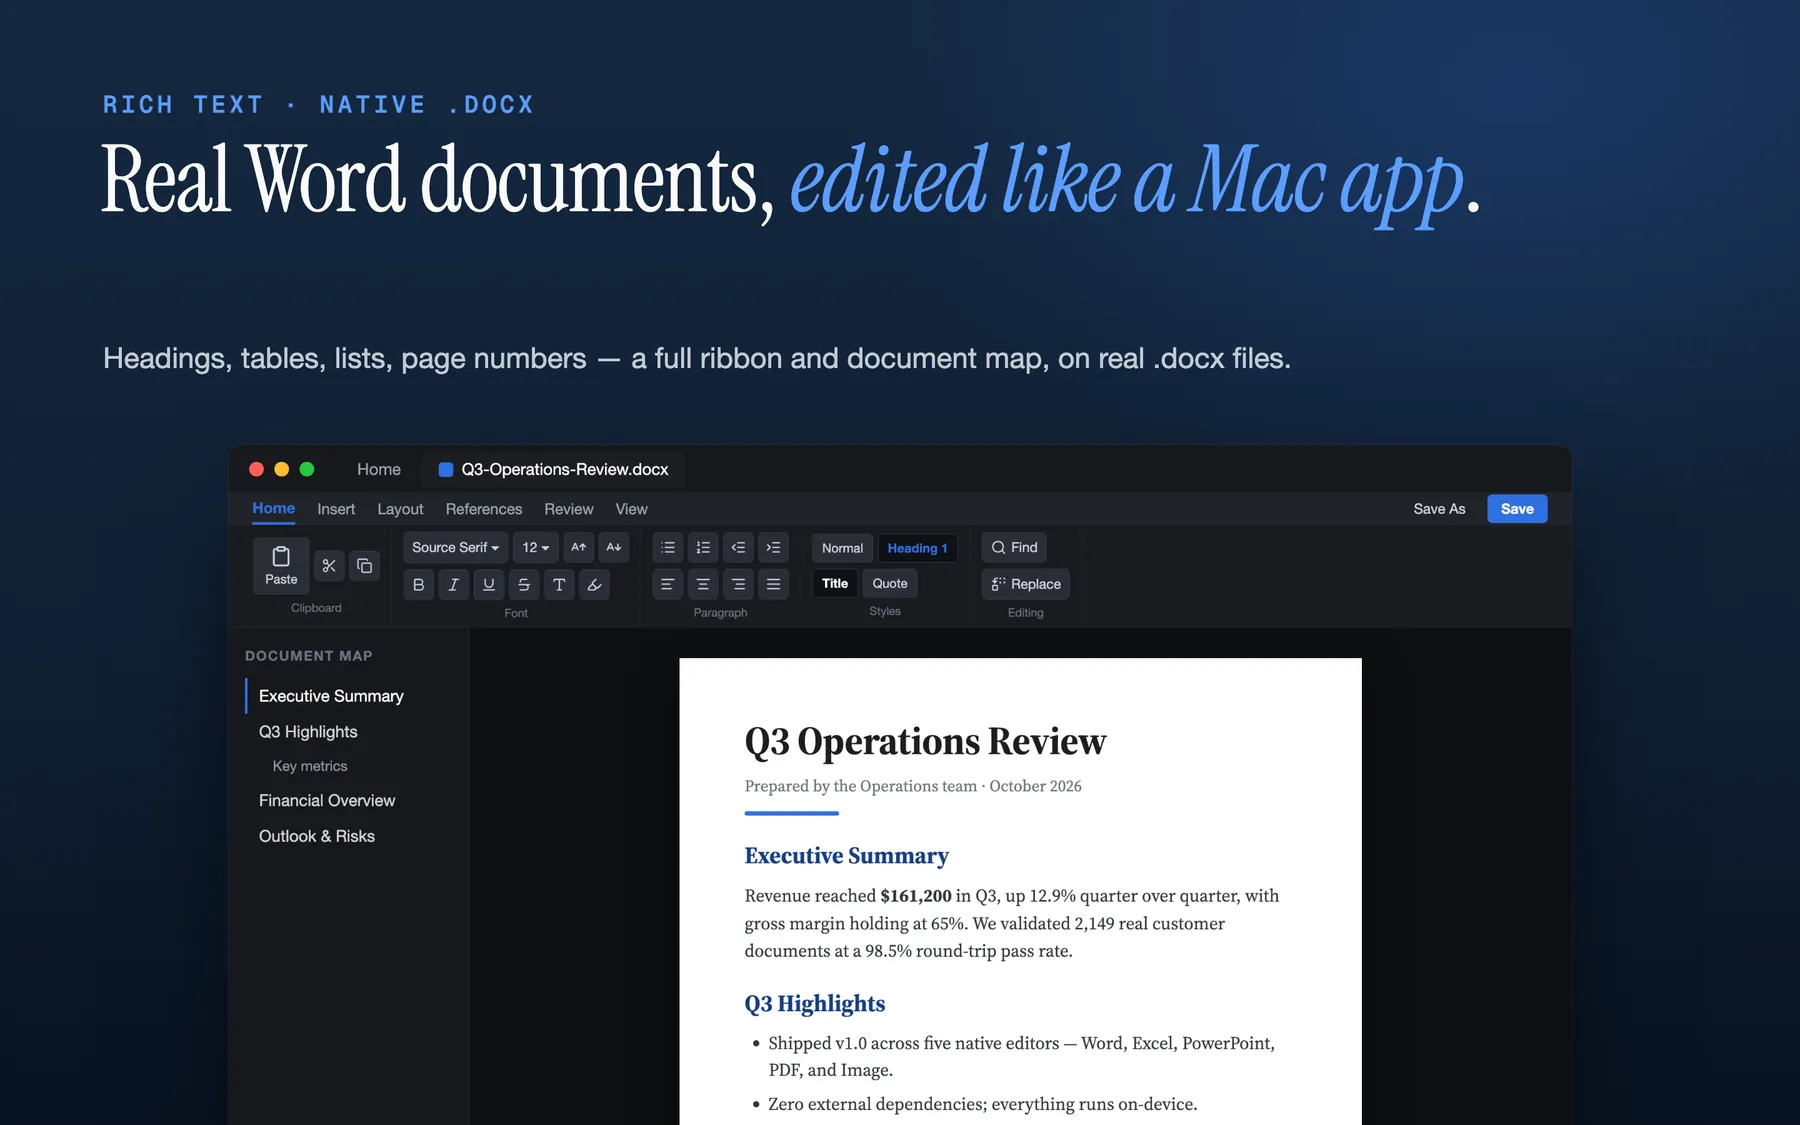Click the 'Shipped v1.0 across five' bullet
1800x1125 pixels.
click(x=1021, y=1056)
